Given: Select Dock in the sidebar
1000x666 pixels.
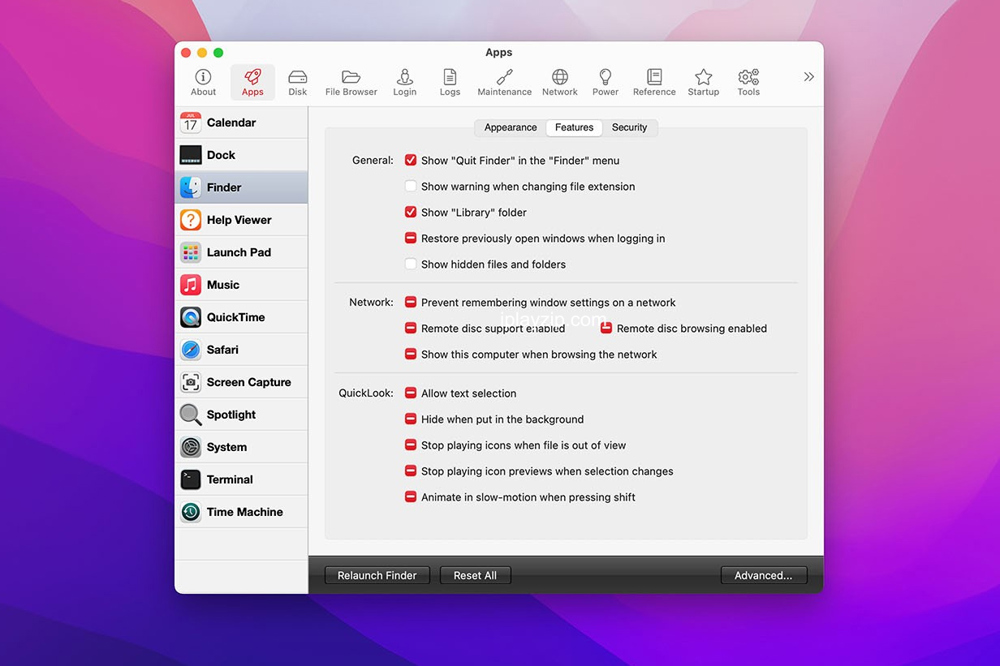Looking at the screenshot, I should tap(241, 155).
